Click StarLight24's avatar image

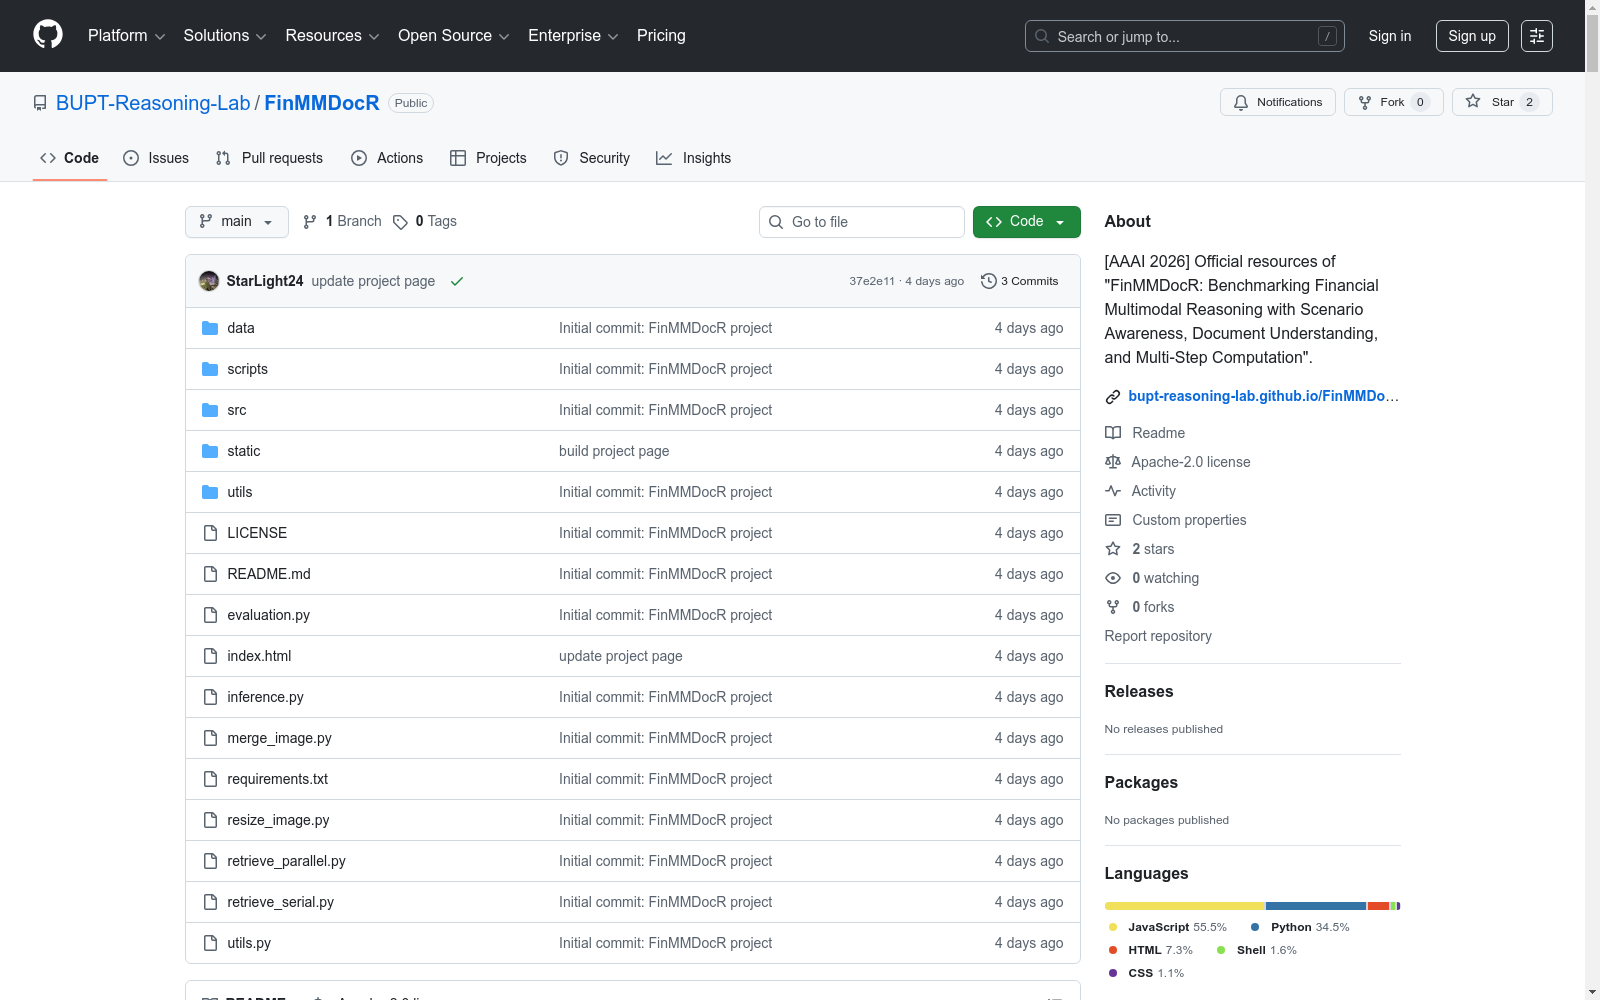pyautogui.click(x=209, y=281)
